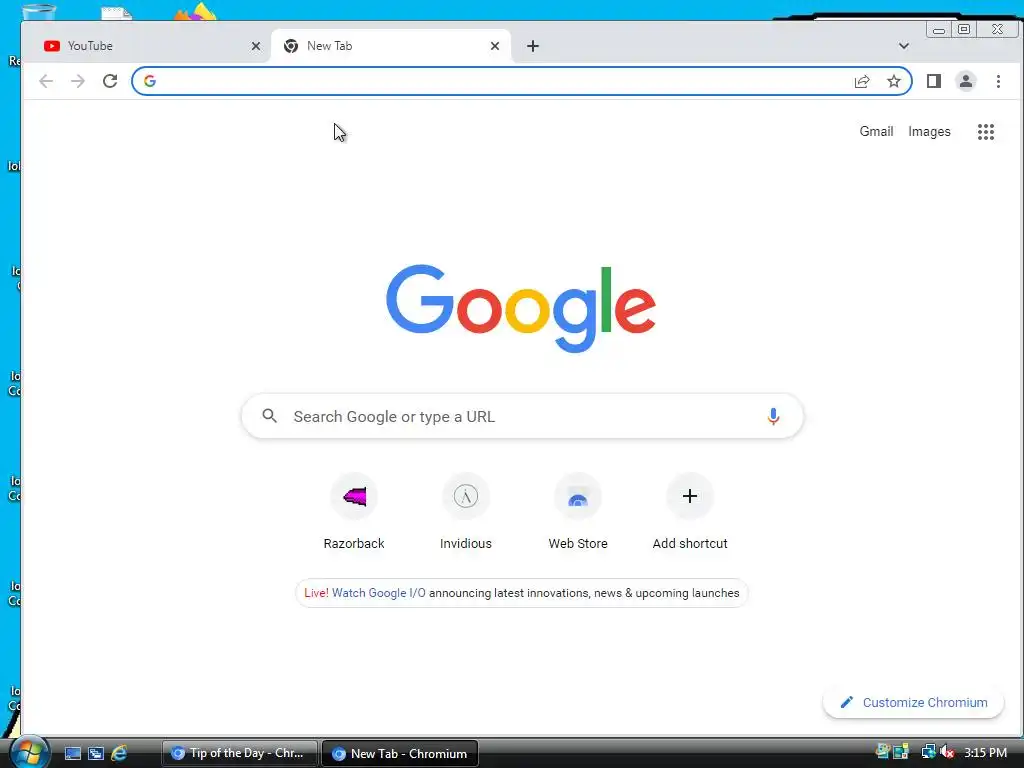Click the Add shortcut plus tile
Viewport: 1024px width, 768px height.
[690, 511]
